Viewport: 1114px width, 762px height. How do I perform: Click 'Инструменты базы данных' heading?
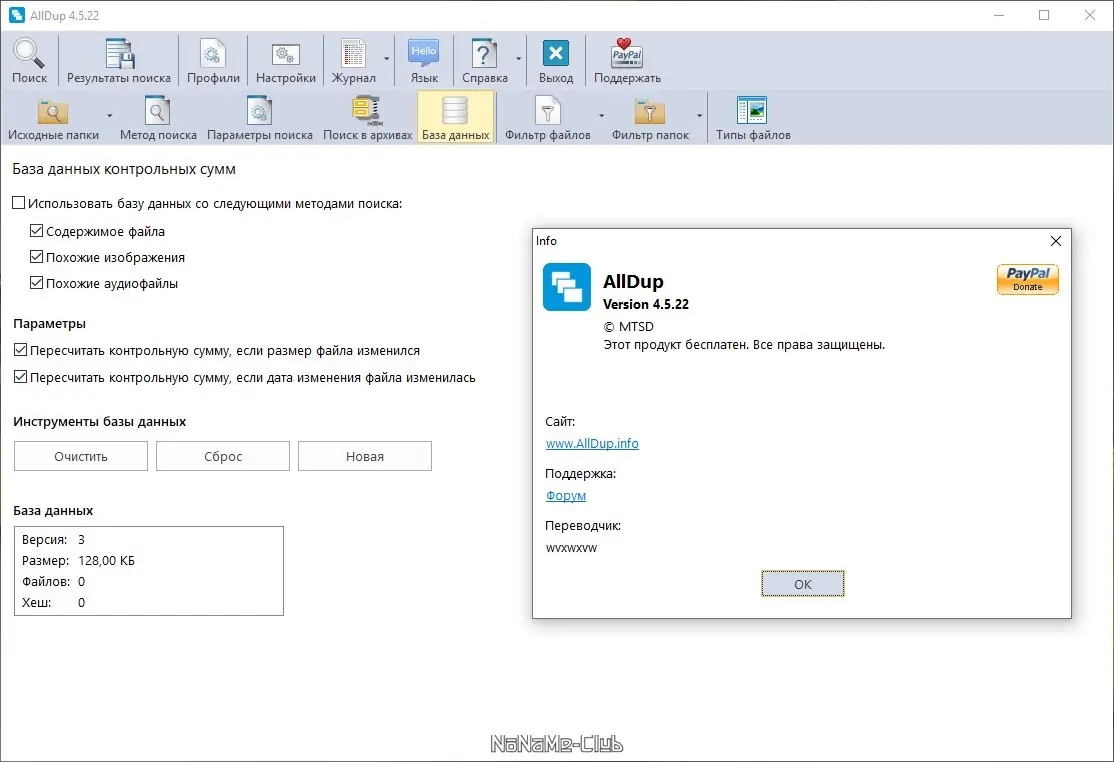99,421
